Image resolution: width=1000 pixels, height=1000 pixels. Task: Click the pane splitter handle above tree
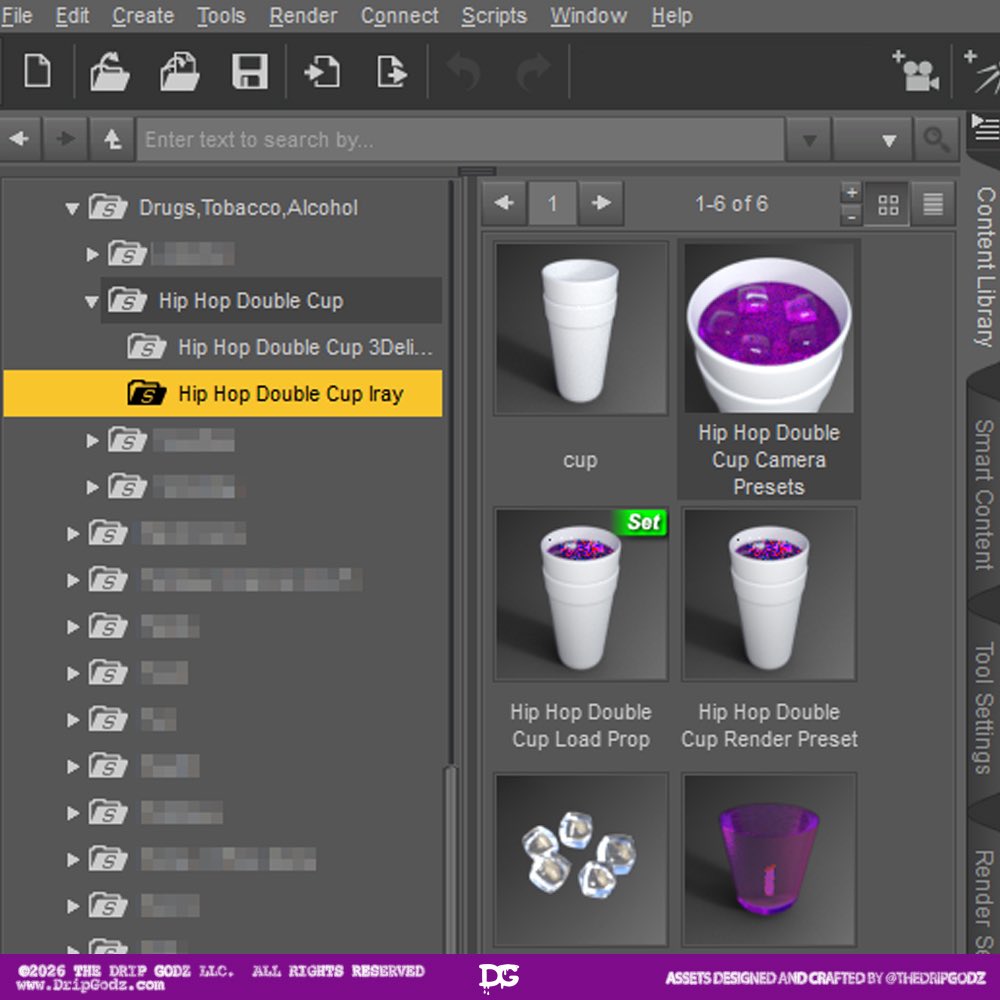click(476, 170)
